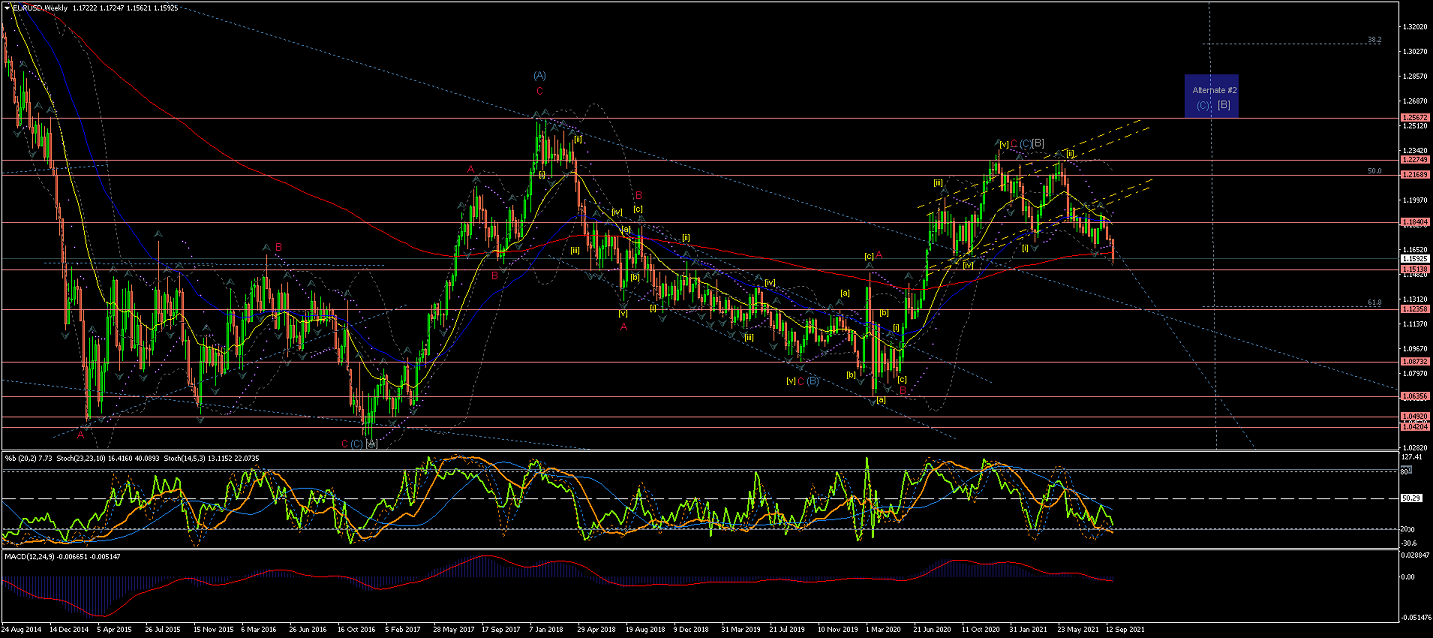This screenshot has width=1433, height=638.
Task: Click the 16 Oct 2016 date marker
Action: pos(356,631)
